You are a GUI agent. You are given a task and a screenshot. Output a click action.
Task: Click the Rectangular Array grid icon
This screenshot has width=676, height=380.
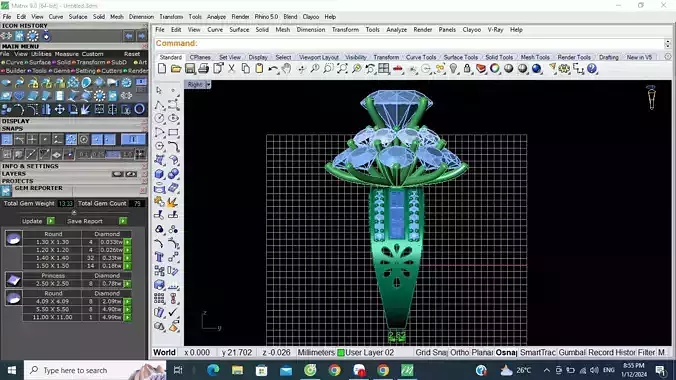[160, 298]
